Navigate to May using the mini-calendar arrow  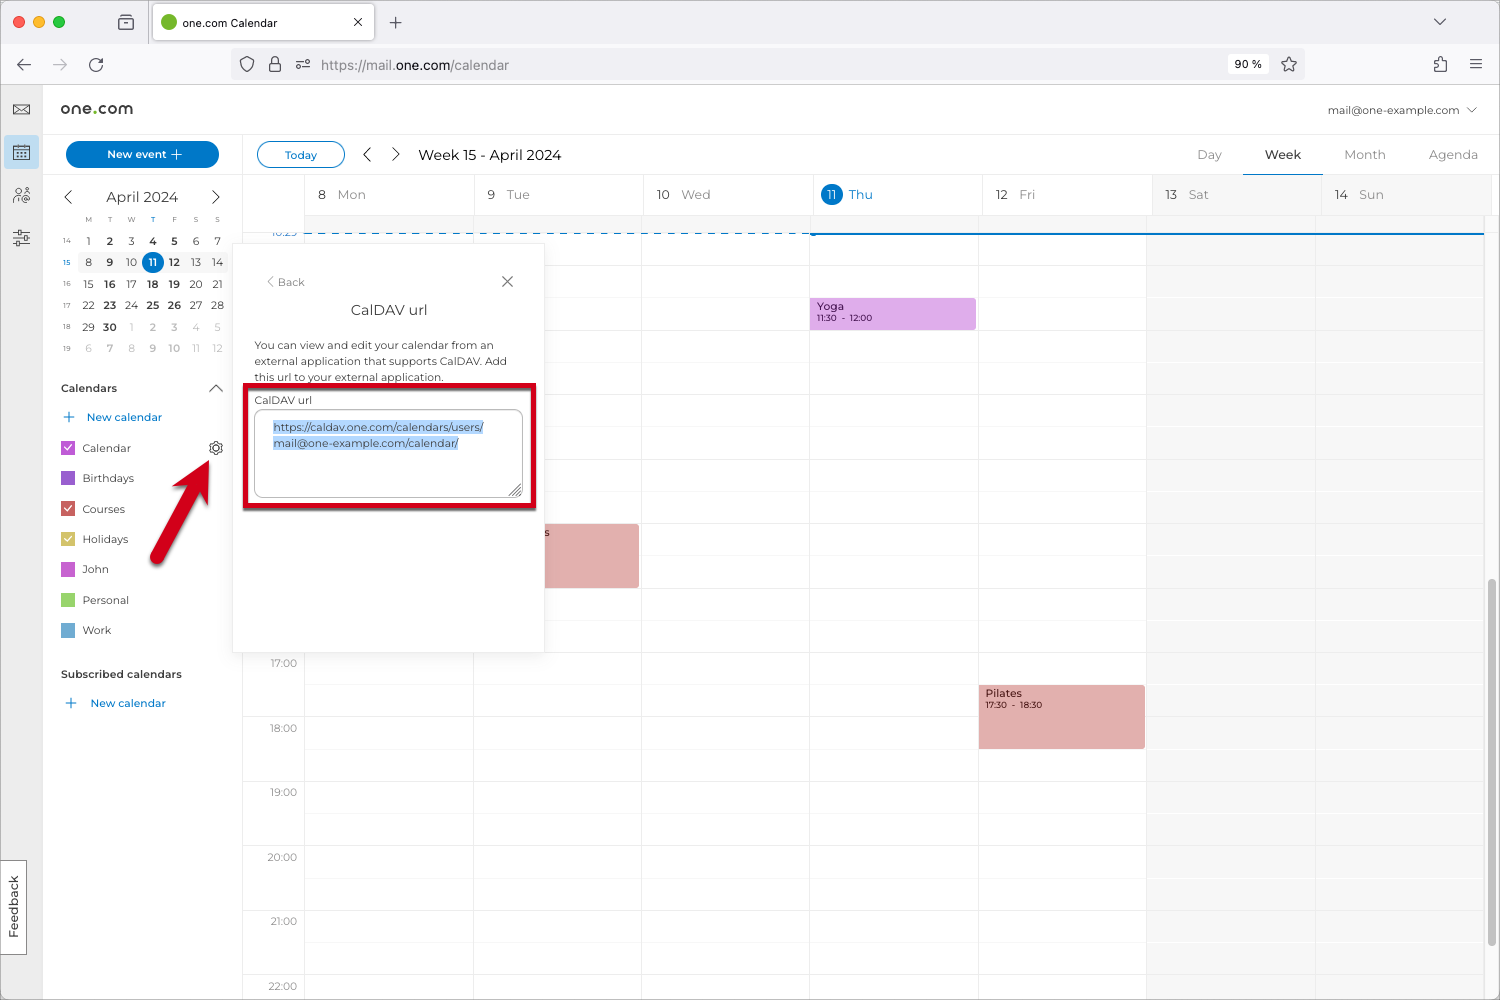point(215,197)
